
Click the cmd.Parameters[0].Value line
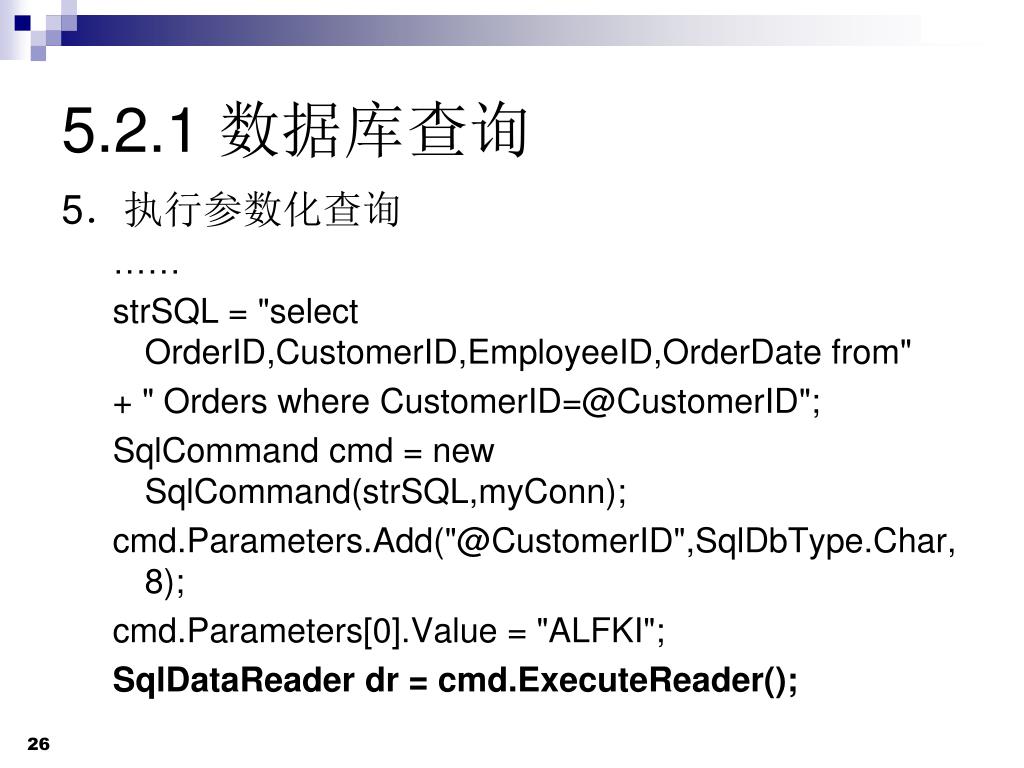pos(389,632)
